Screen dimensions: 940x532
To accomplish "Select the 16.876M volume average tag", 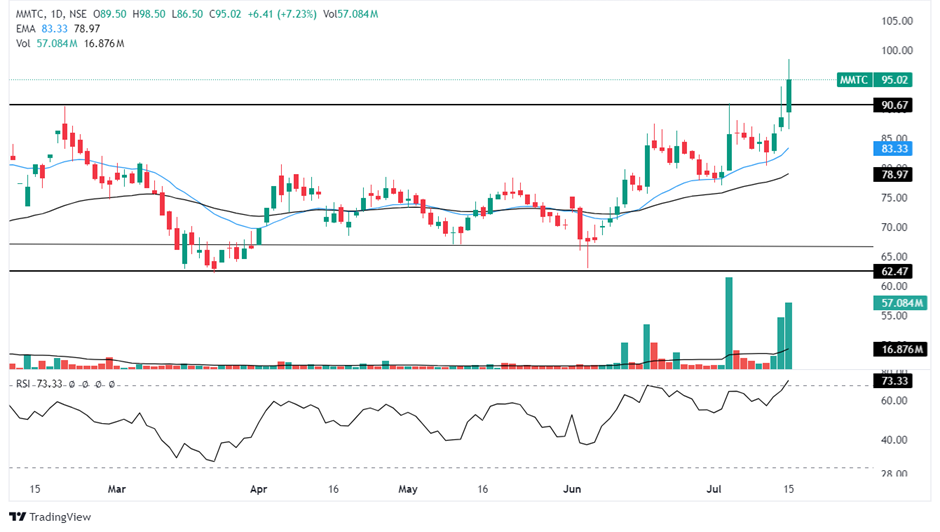I will (899, 349).
